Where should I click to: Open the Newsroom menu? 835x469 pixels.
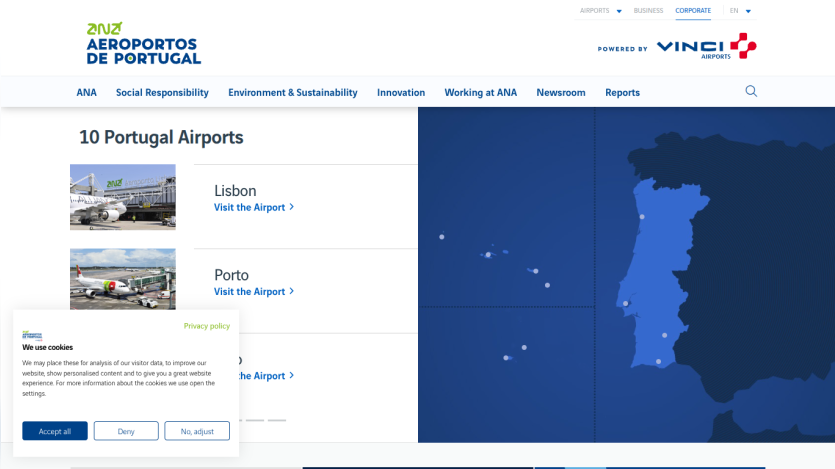click(561, 93)
